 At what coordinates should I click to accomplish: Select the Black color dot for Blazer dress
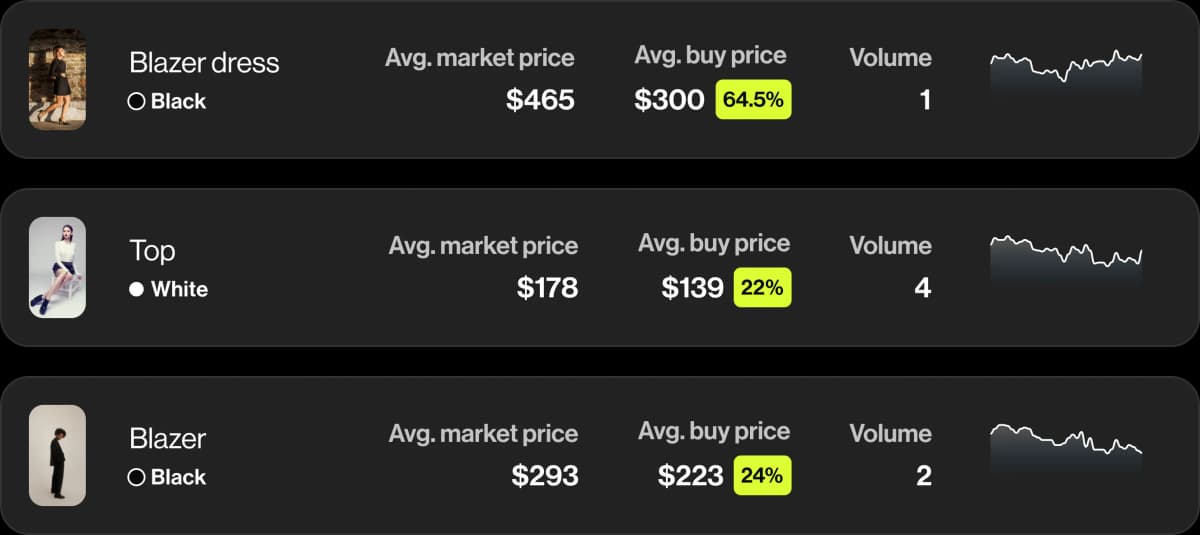click(x=137, y=101)
